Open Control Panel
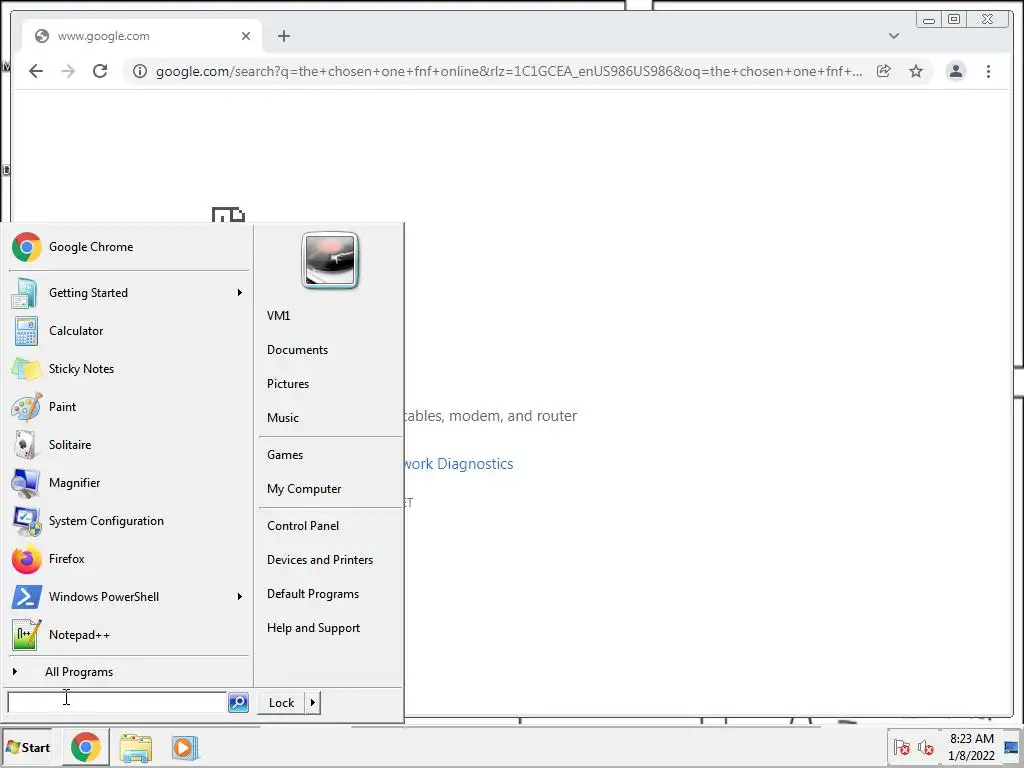Screen dimensions: 1024x768 (x=303, y=526)
